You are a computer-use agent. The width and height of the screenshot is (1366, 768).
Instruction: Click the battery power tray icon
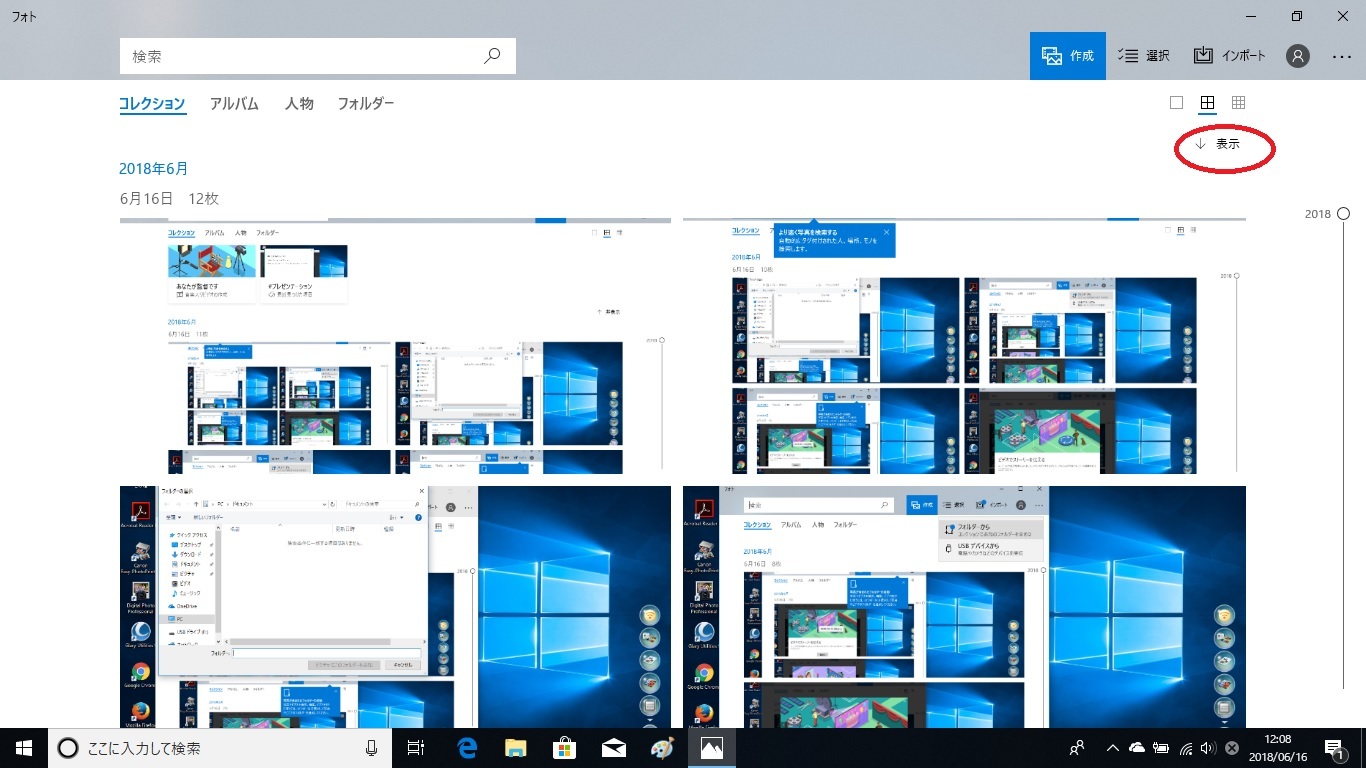coord(1161,748)
